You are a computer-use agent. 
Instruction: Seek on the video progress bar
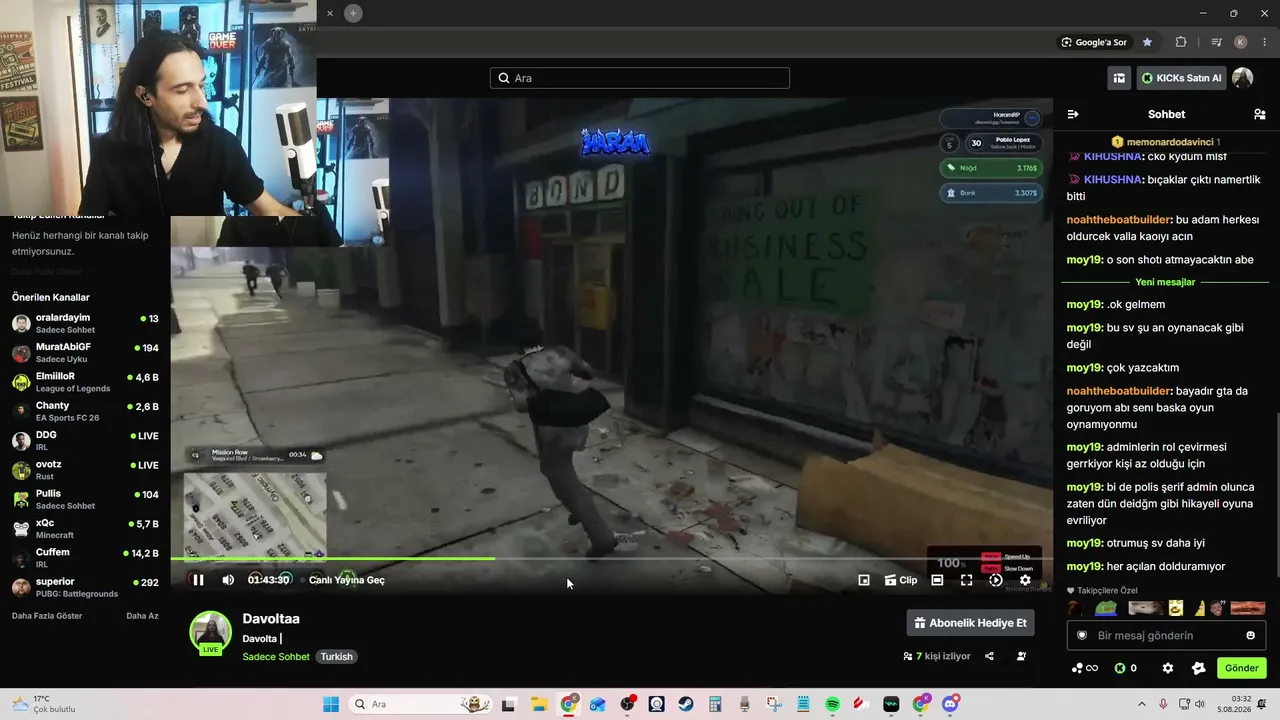click(611, 559)
